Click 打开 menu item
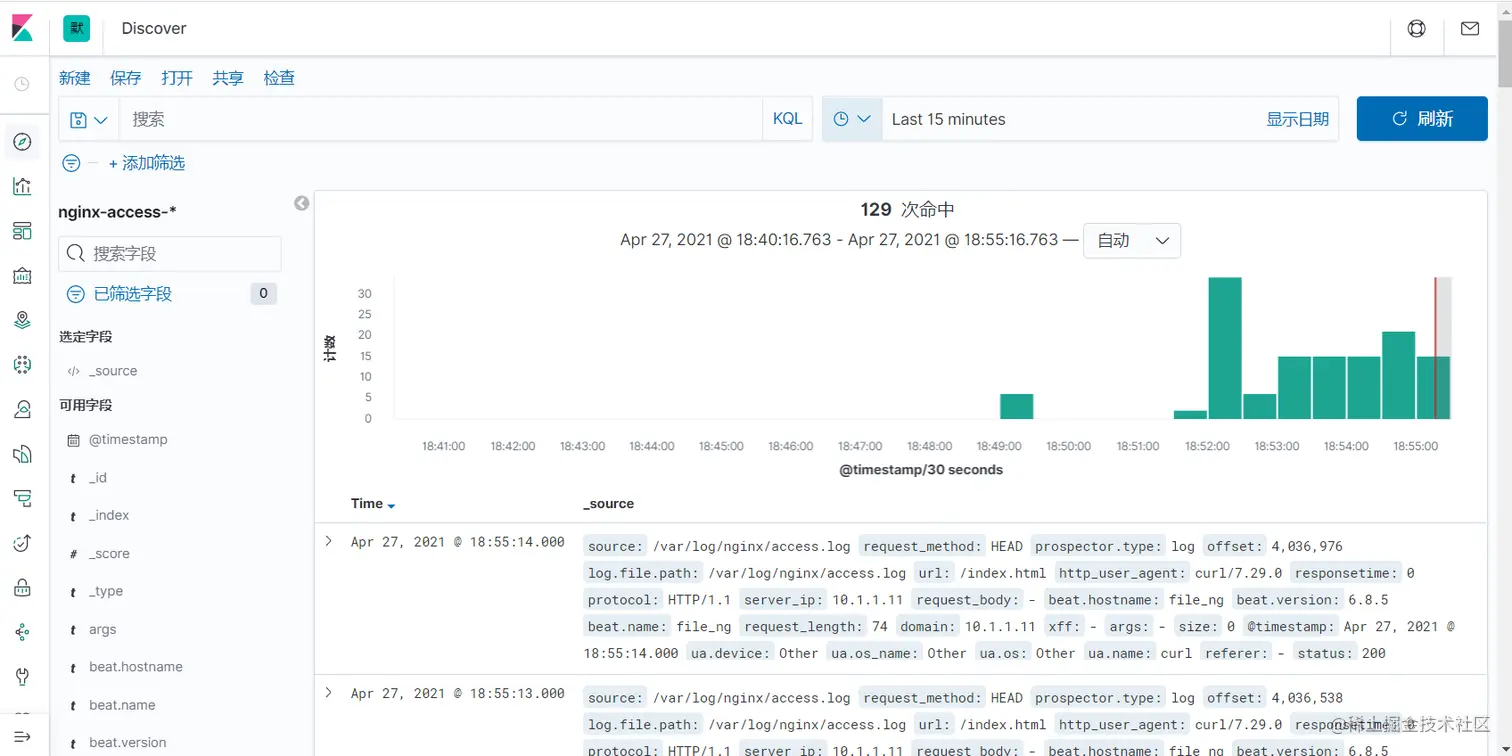Screen dimensions: 1512x756 click(x=177, y=78)
